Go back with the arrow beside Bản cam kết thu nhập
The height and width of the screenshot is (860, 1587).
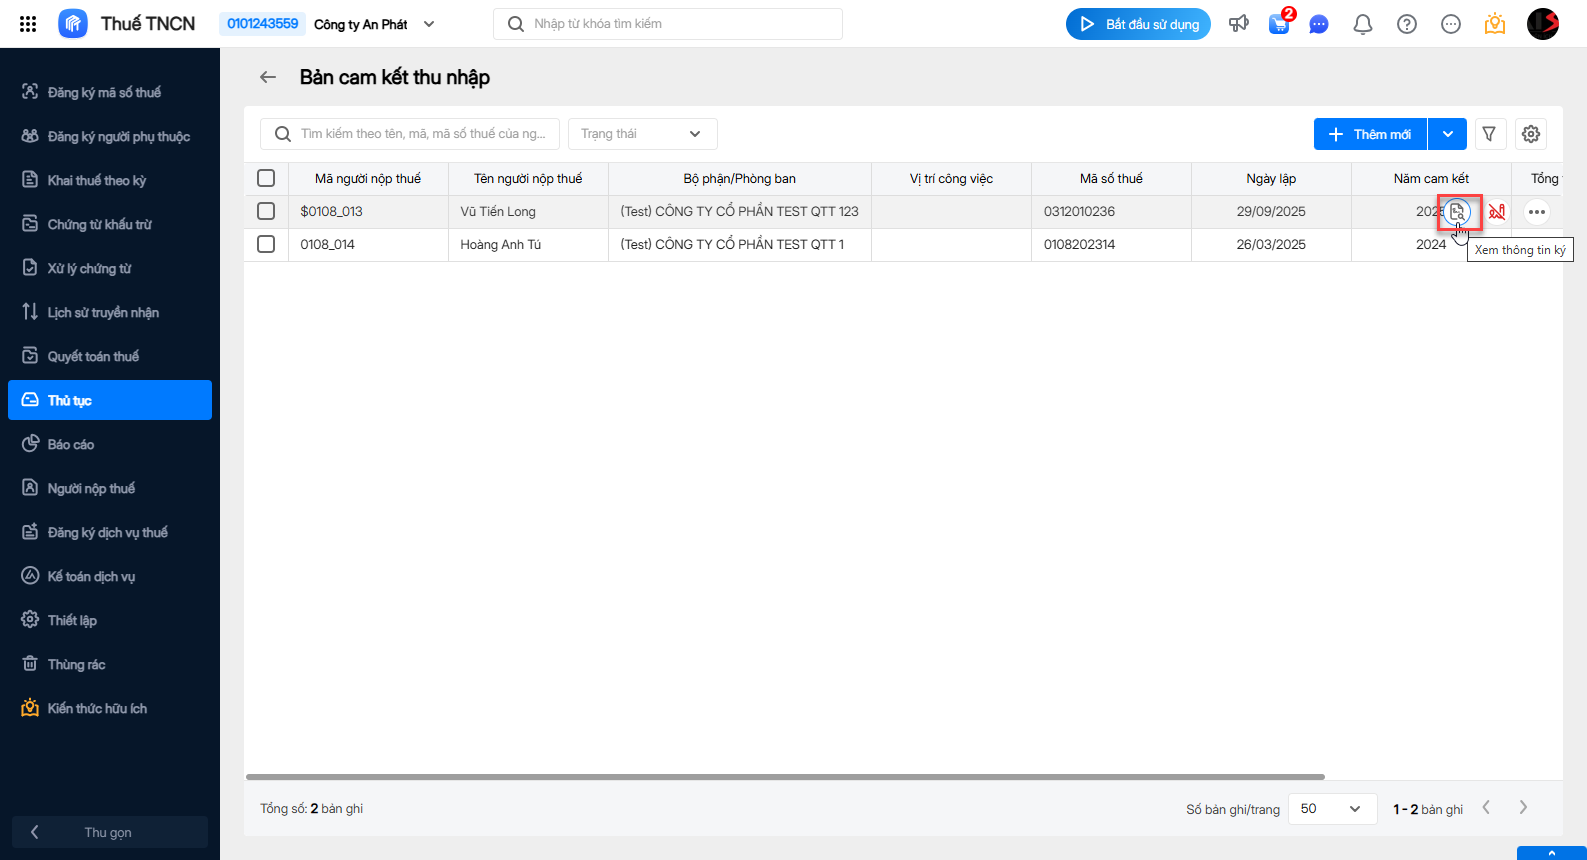click(268, 77)
